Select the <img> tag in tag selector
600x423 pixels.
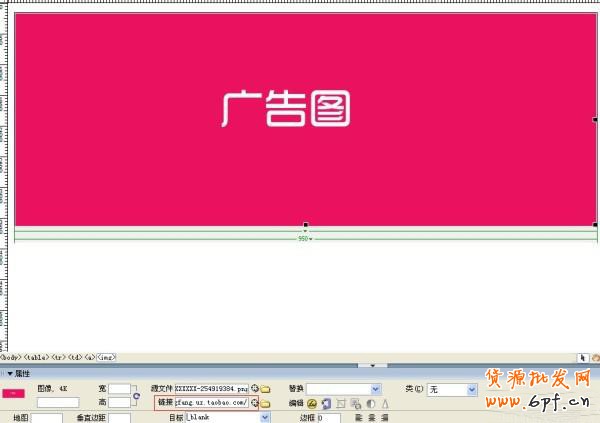point(105,357)
